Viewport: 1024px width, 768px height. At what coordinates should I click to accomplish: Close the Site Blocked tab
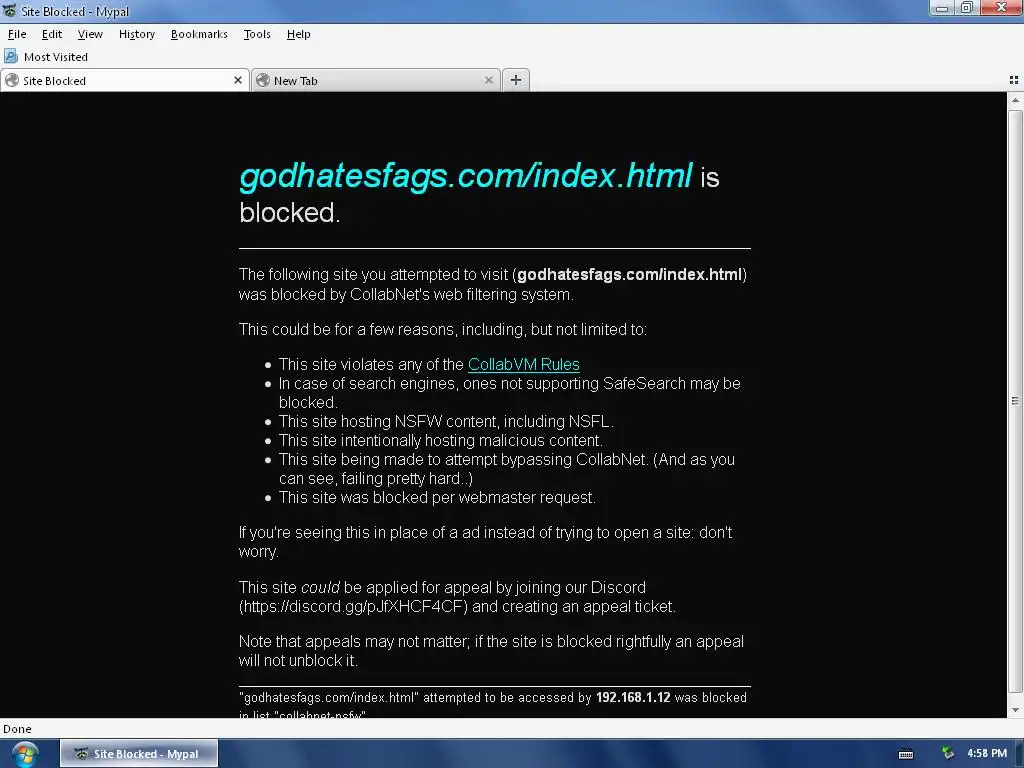238,80
